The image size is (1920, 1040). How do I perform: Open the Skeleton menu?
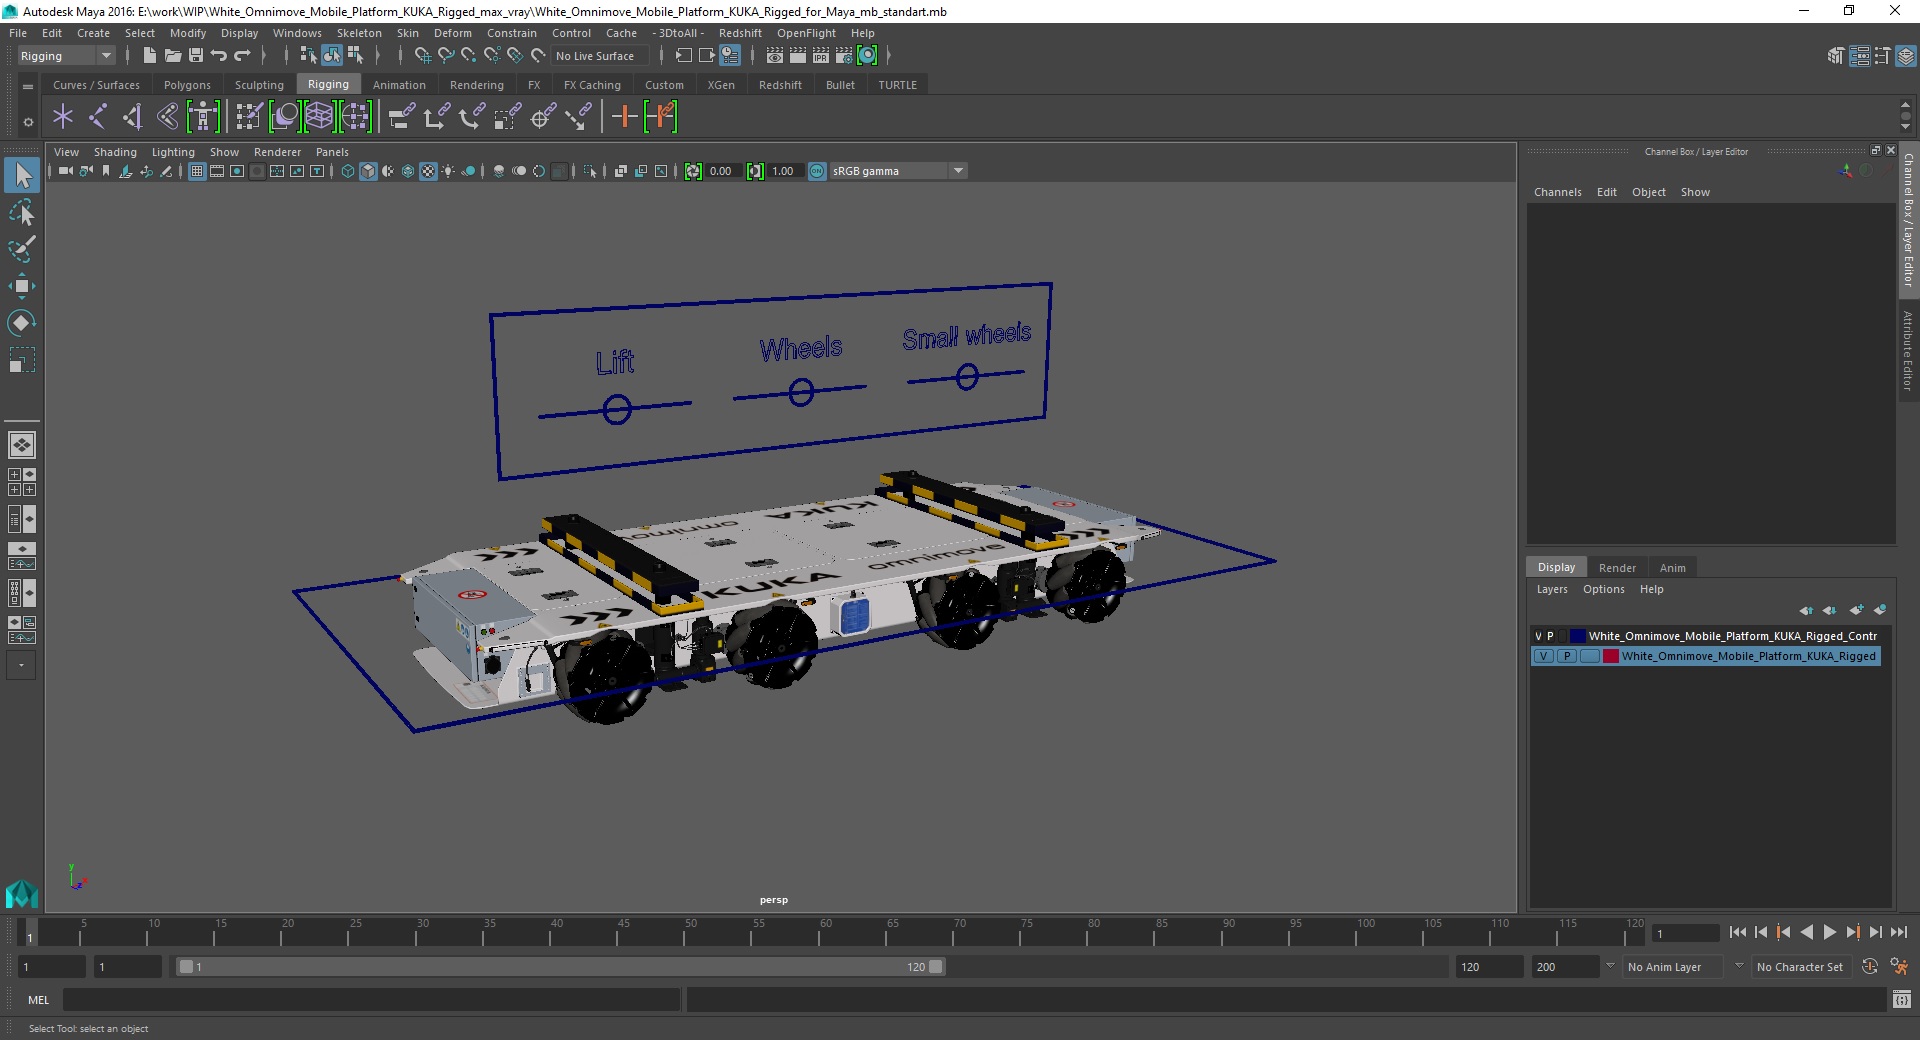click(x=359, y=33)
